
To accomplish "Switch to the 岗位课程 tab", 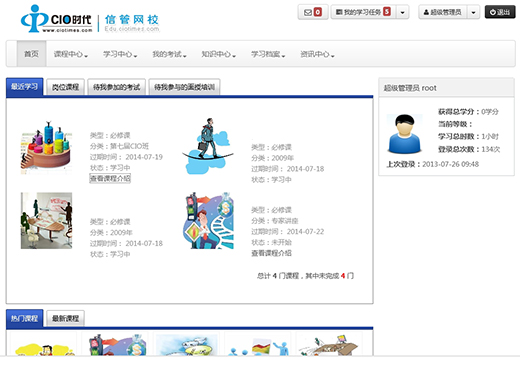I will pos(65,87).
